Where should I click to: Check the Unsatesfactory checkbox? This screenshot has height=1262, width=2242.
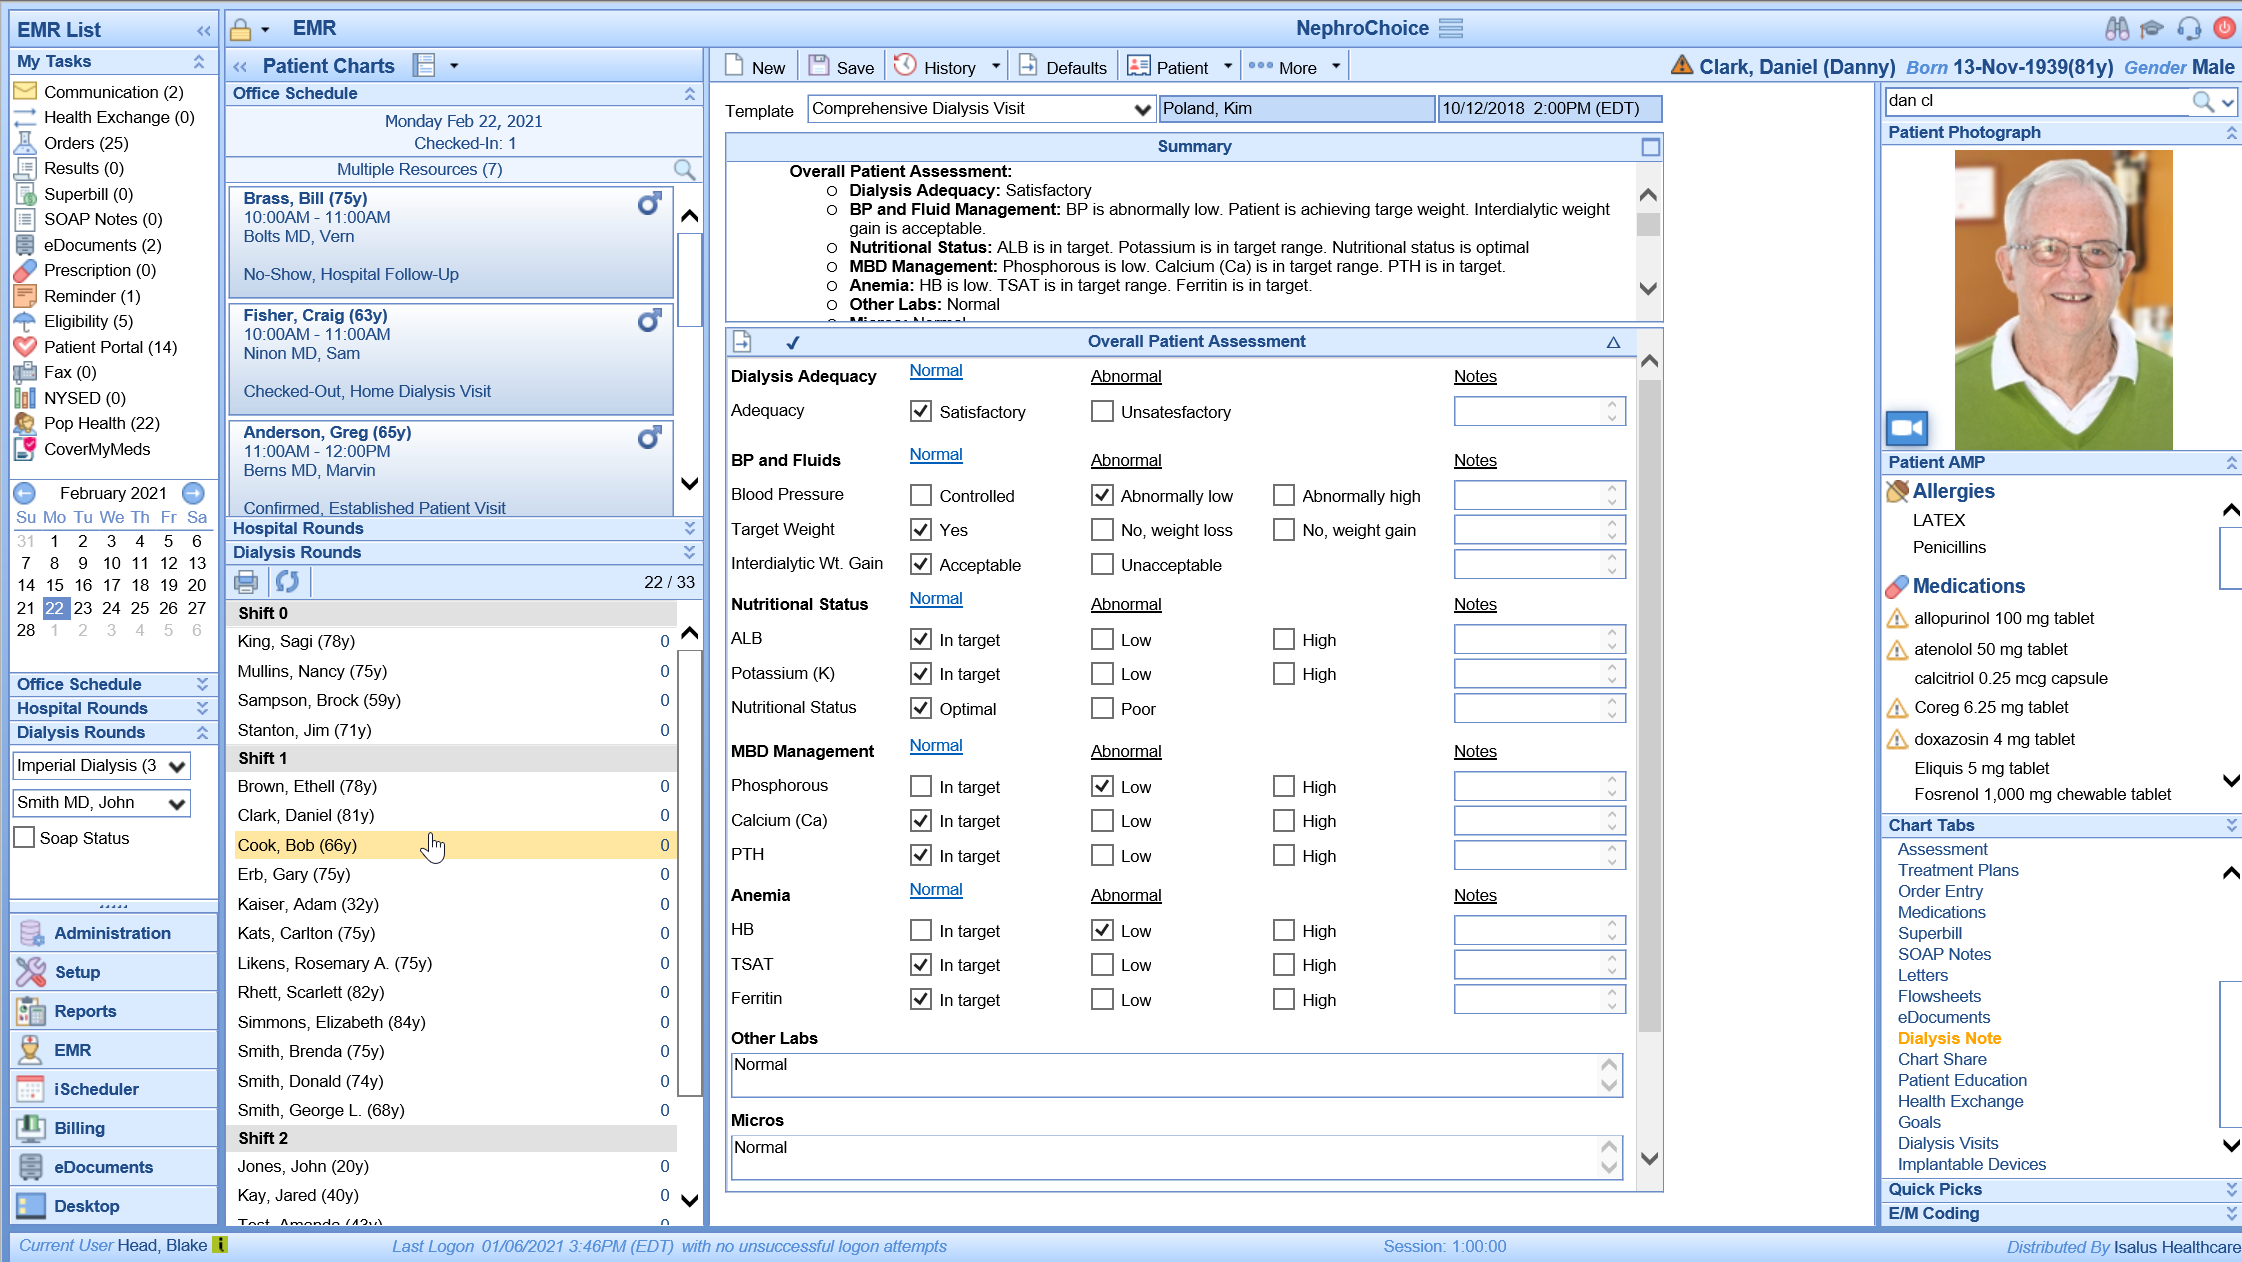pos(1102,411)
